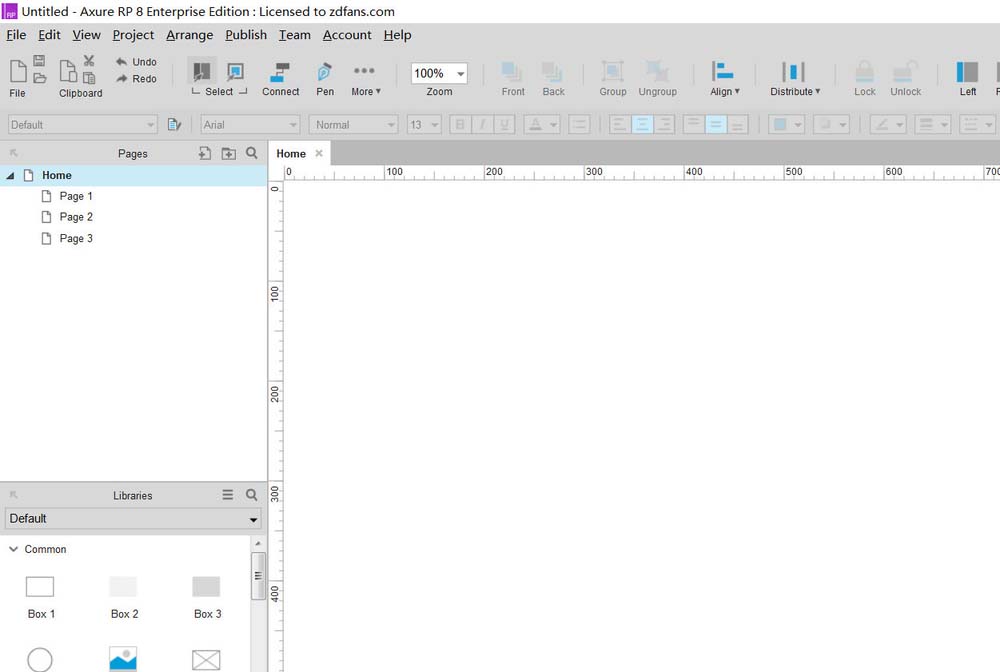The image size is (1000, 672).
Task: Click the Undo button
Action: pos(136,62)
